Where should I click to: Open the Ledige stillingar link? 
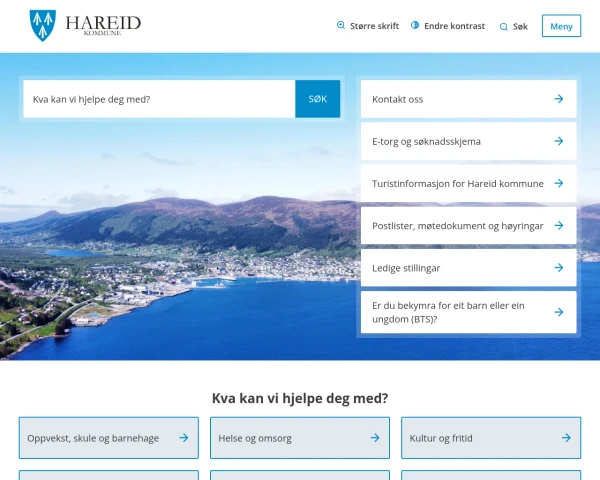click(x=468, y=268)
